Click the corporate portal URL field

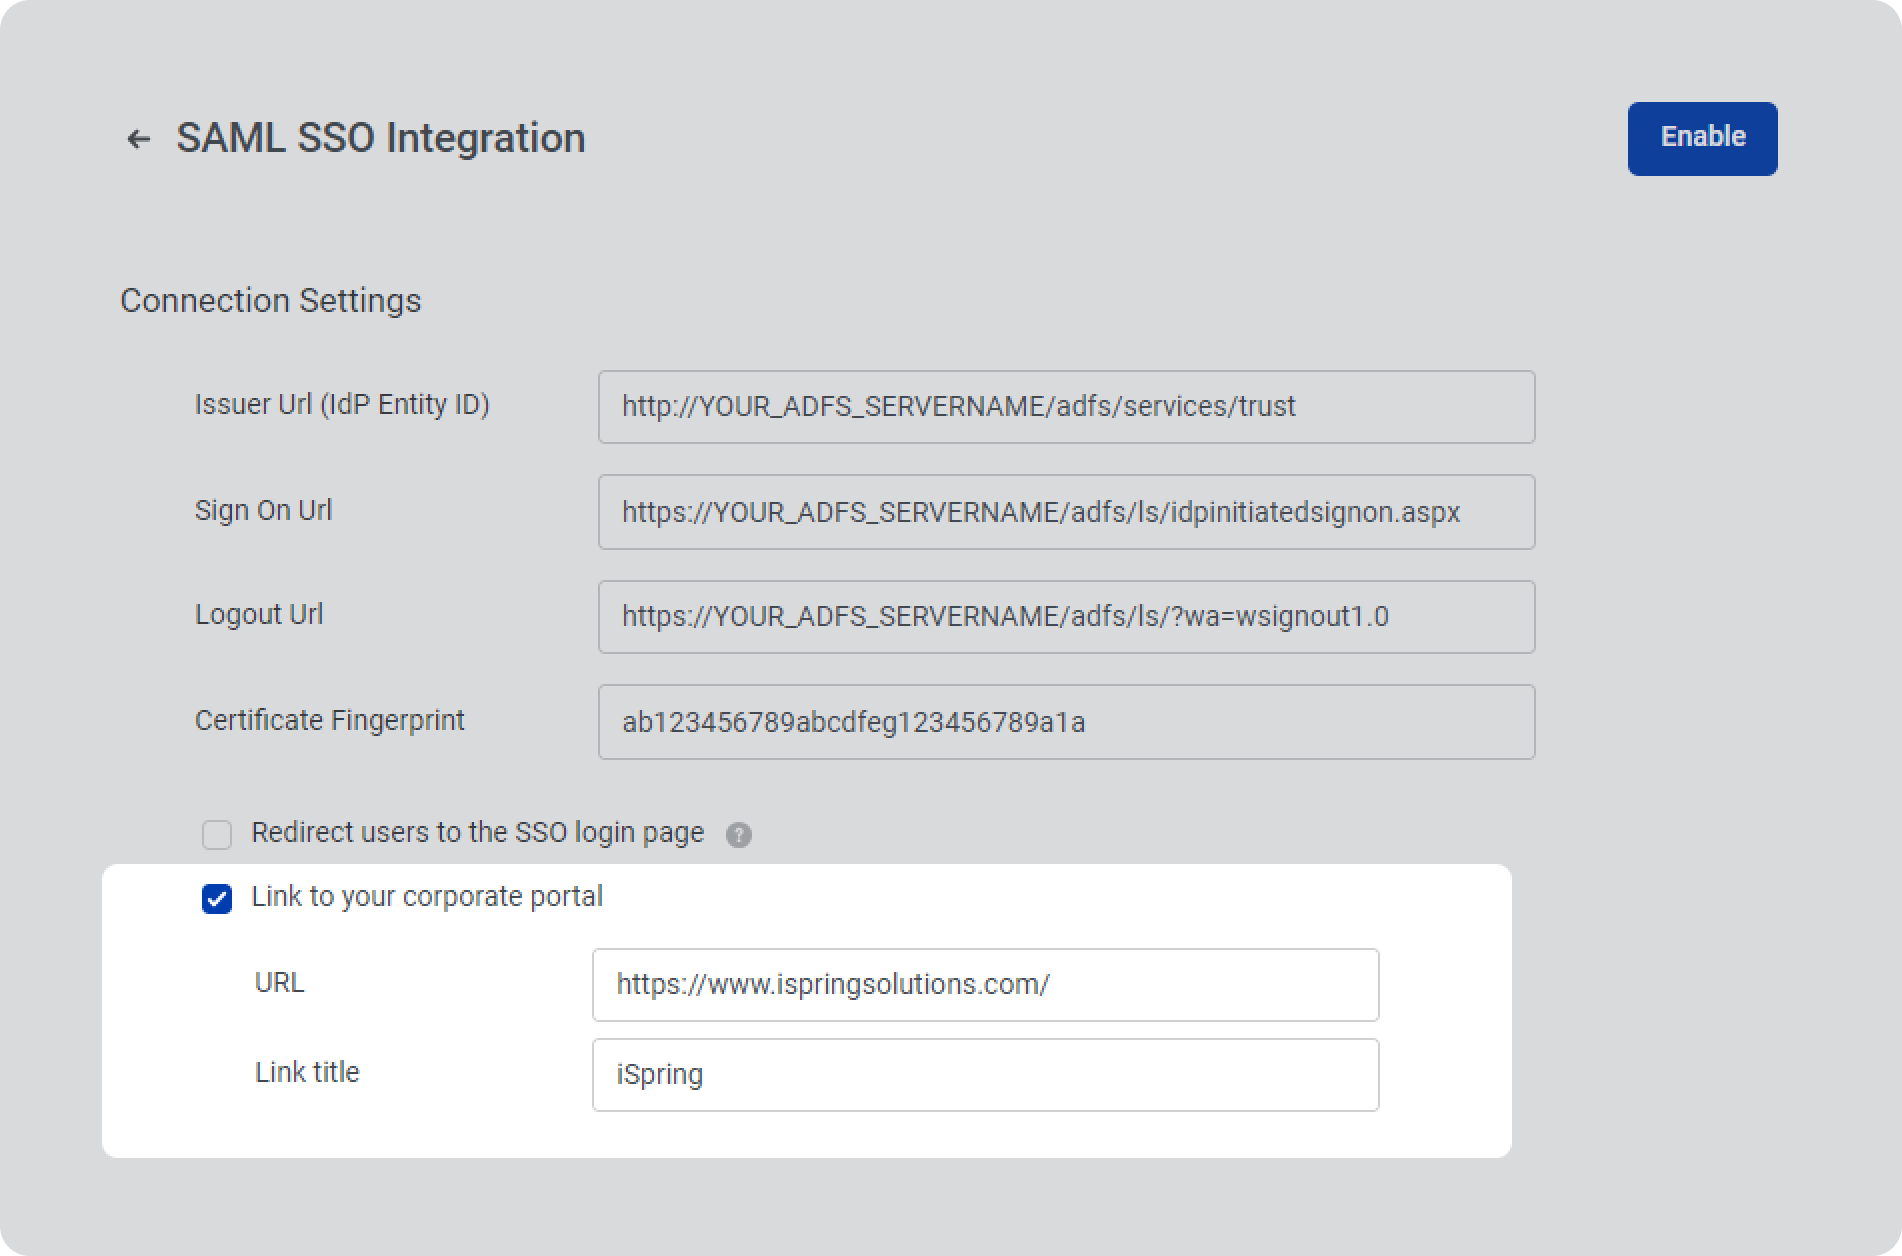(985, 985)
